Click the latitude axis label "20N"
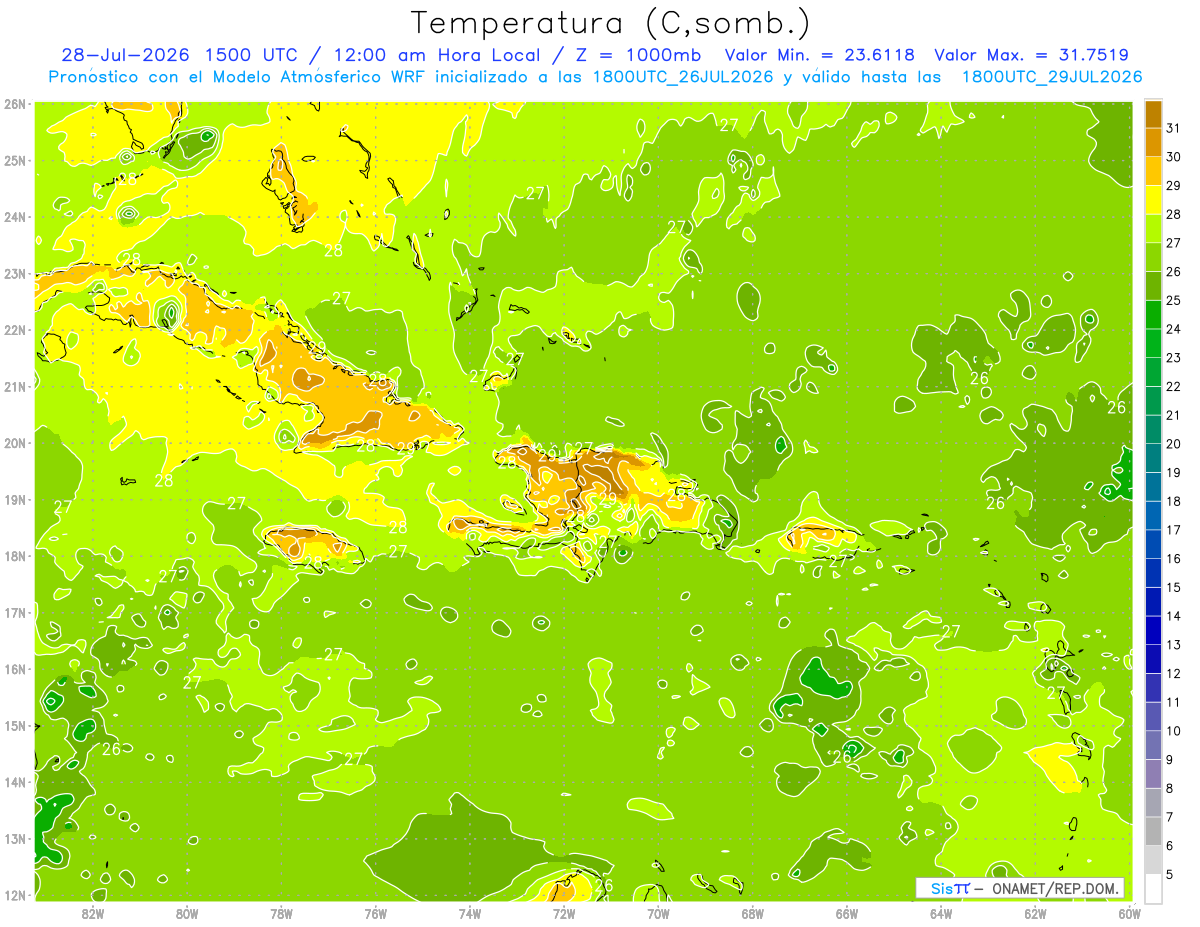The width and height of the screenshot is (1200, 927). 15,443
